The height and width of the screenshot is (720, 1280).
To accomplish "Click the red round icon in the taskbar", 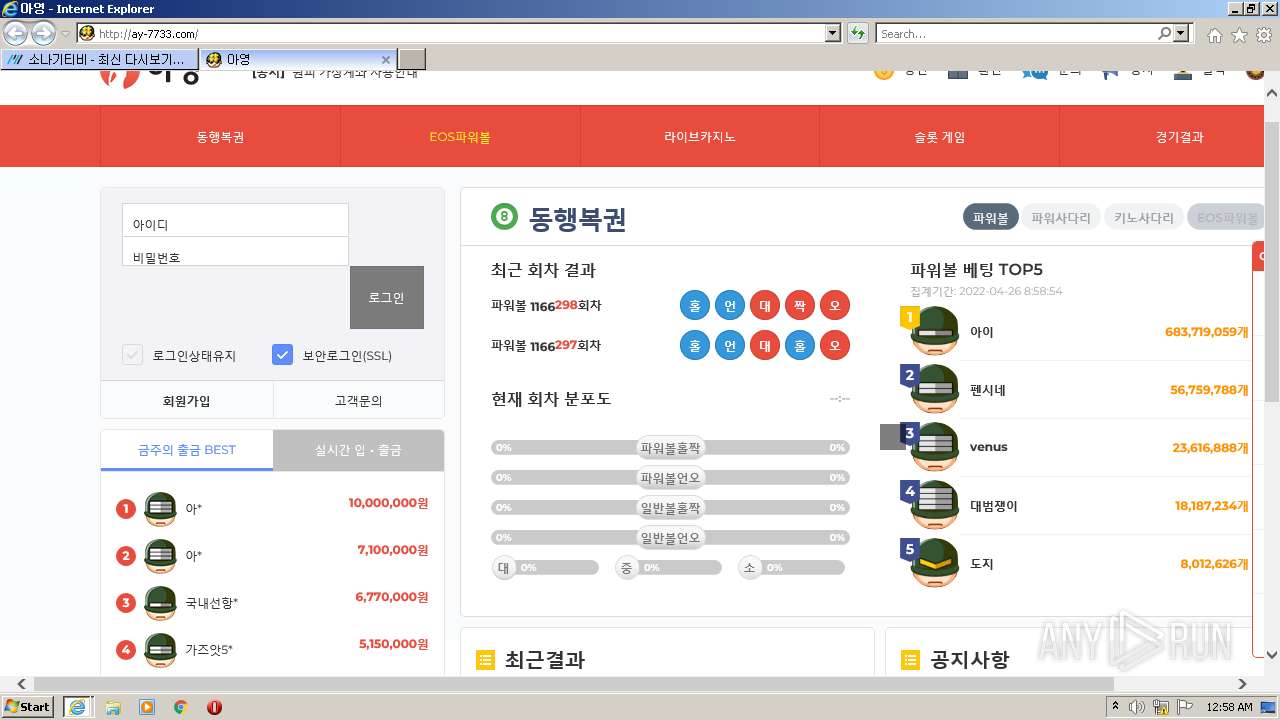I will 214,707.
